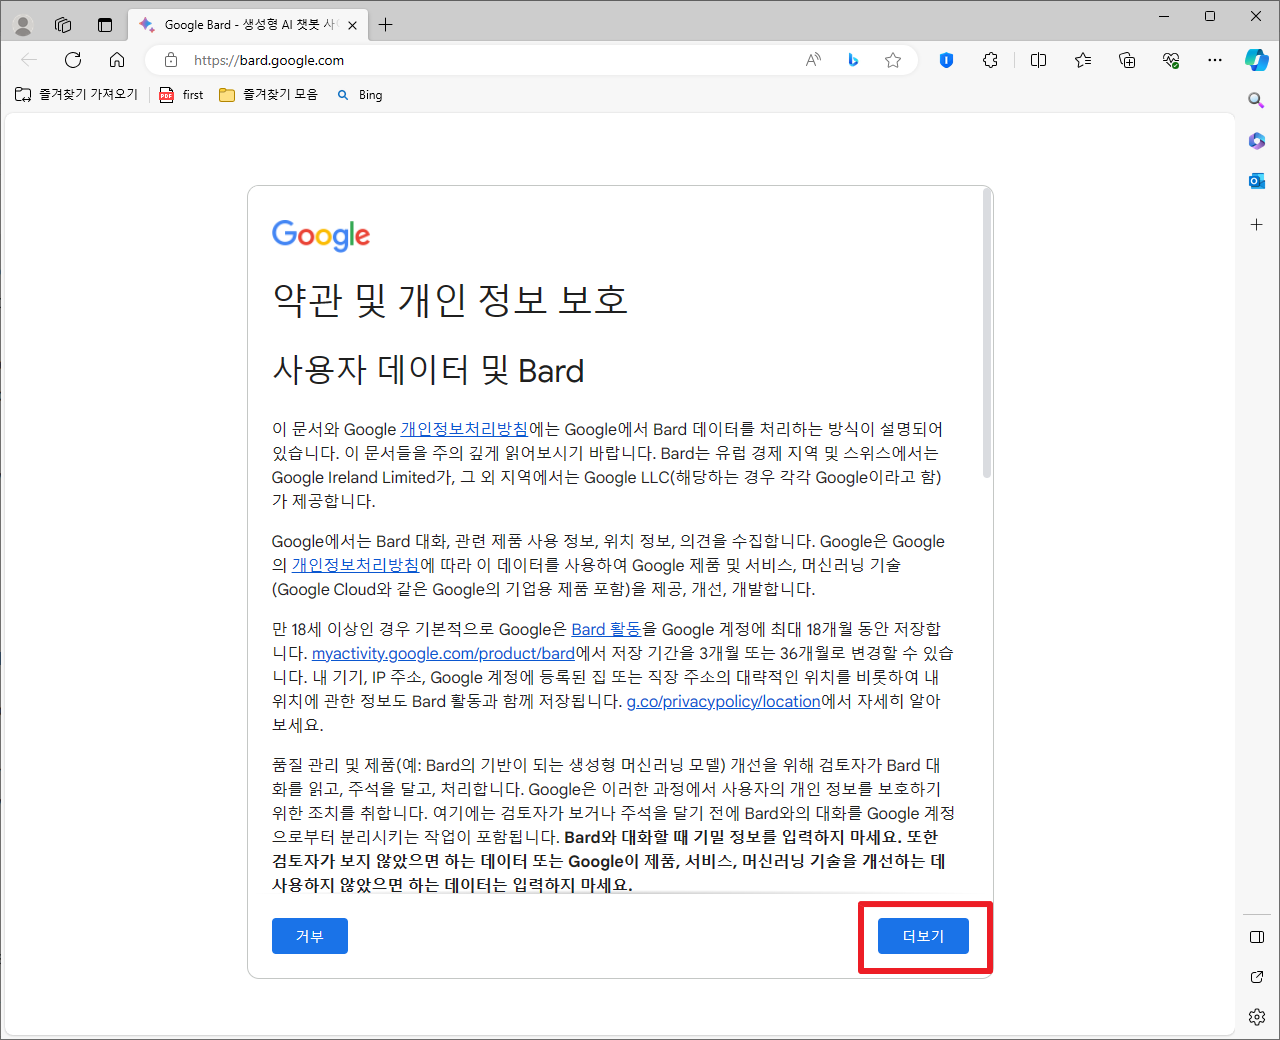This screenshot has width=1280, height=1040.
Task: Open the 즐겨찾기 모음 folder
Action: (x=268, y=94)
